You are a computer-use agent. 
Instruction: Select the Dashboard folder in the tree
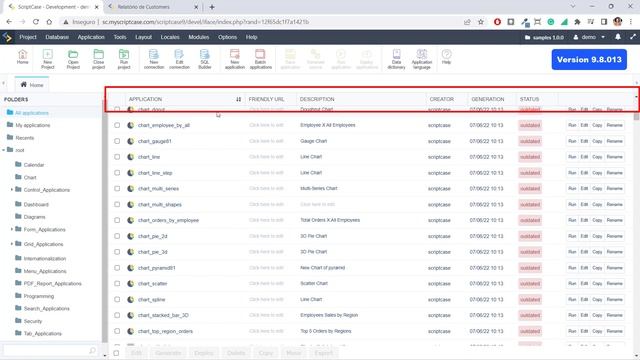36,204
